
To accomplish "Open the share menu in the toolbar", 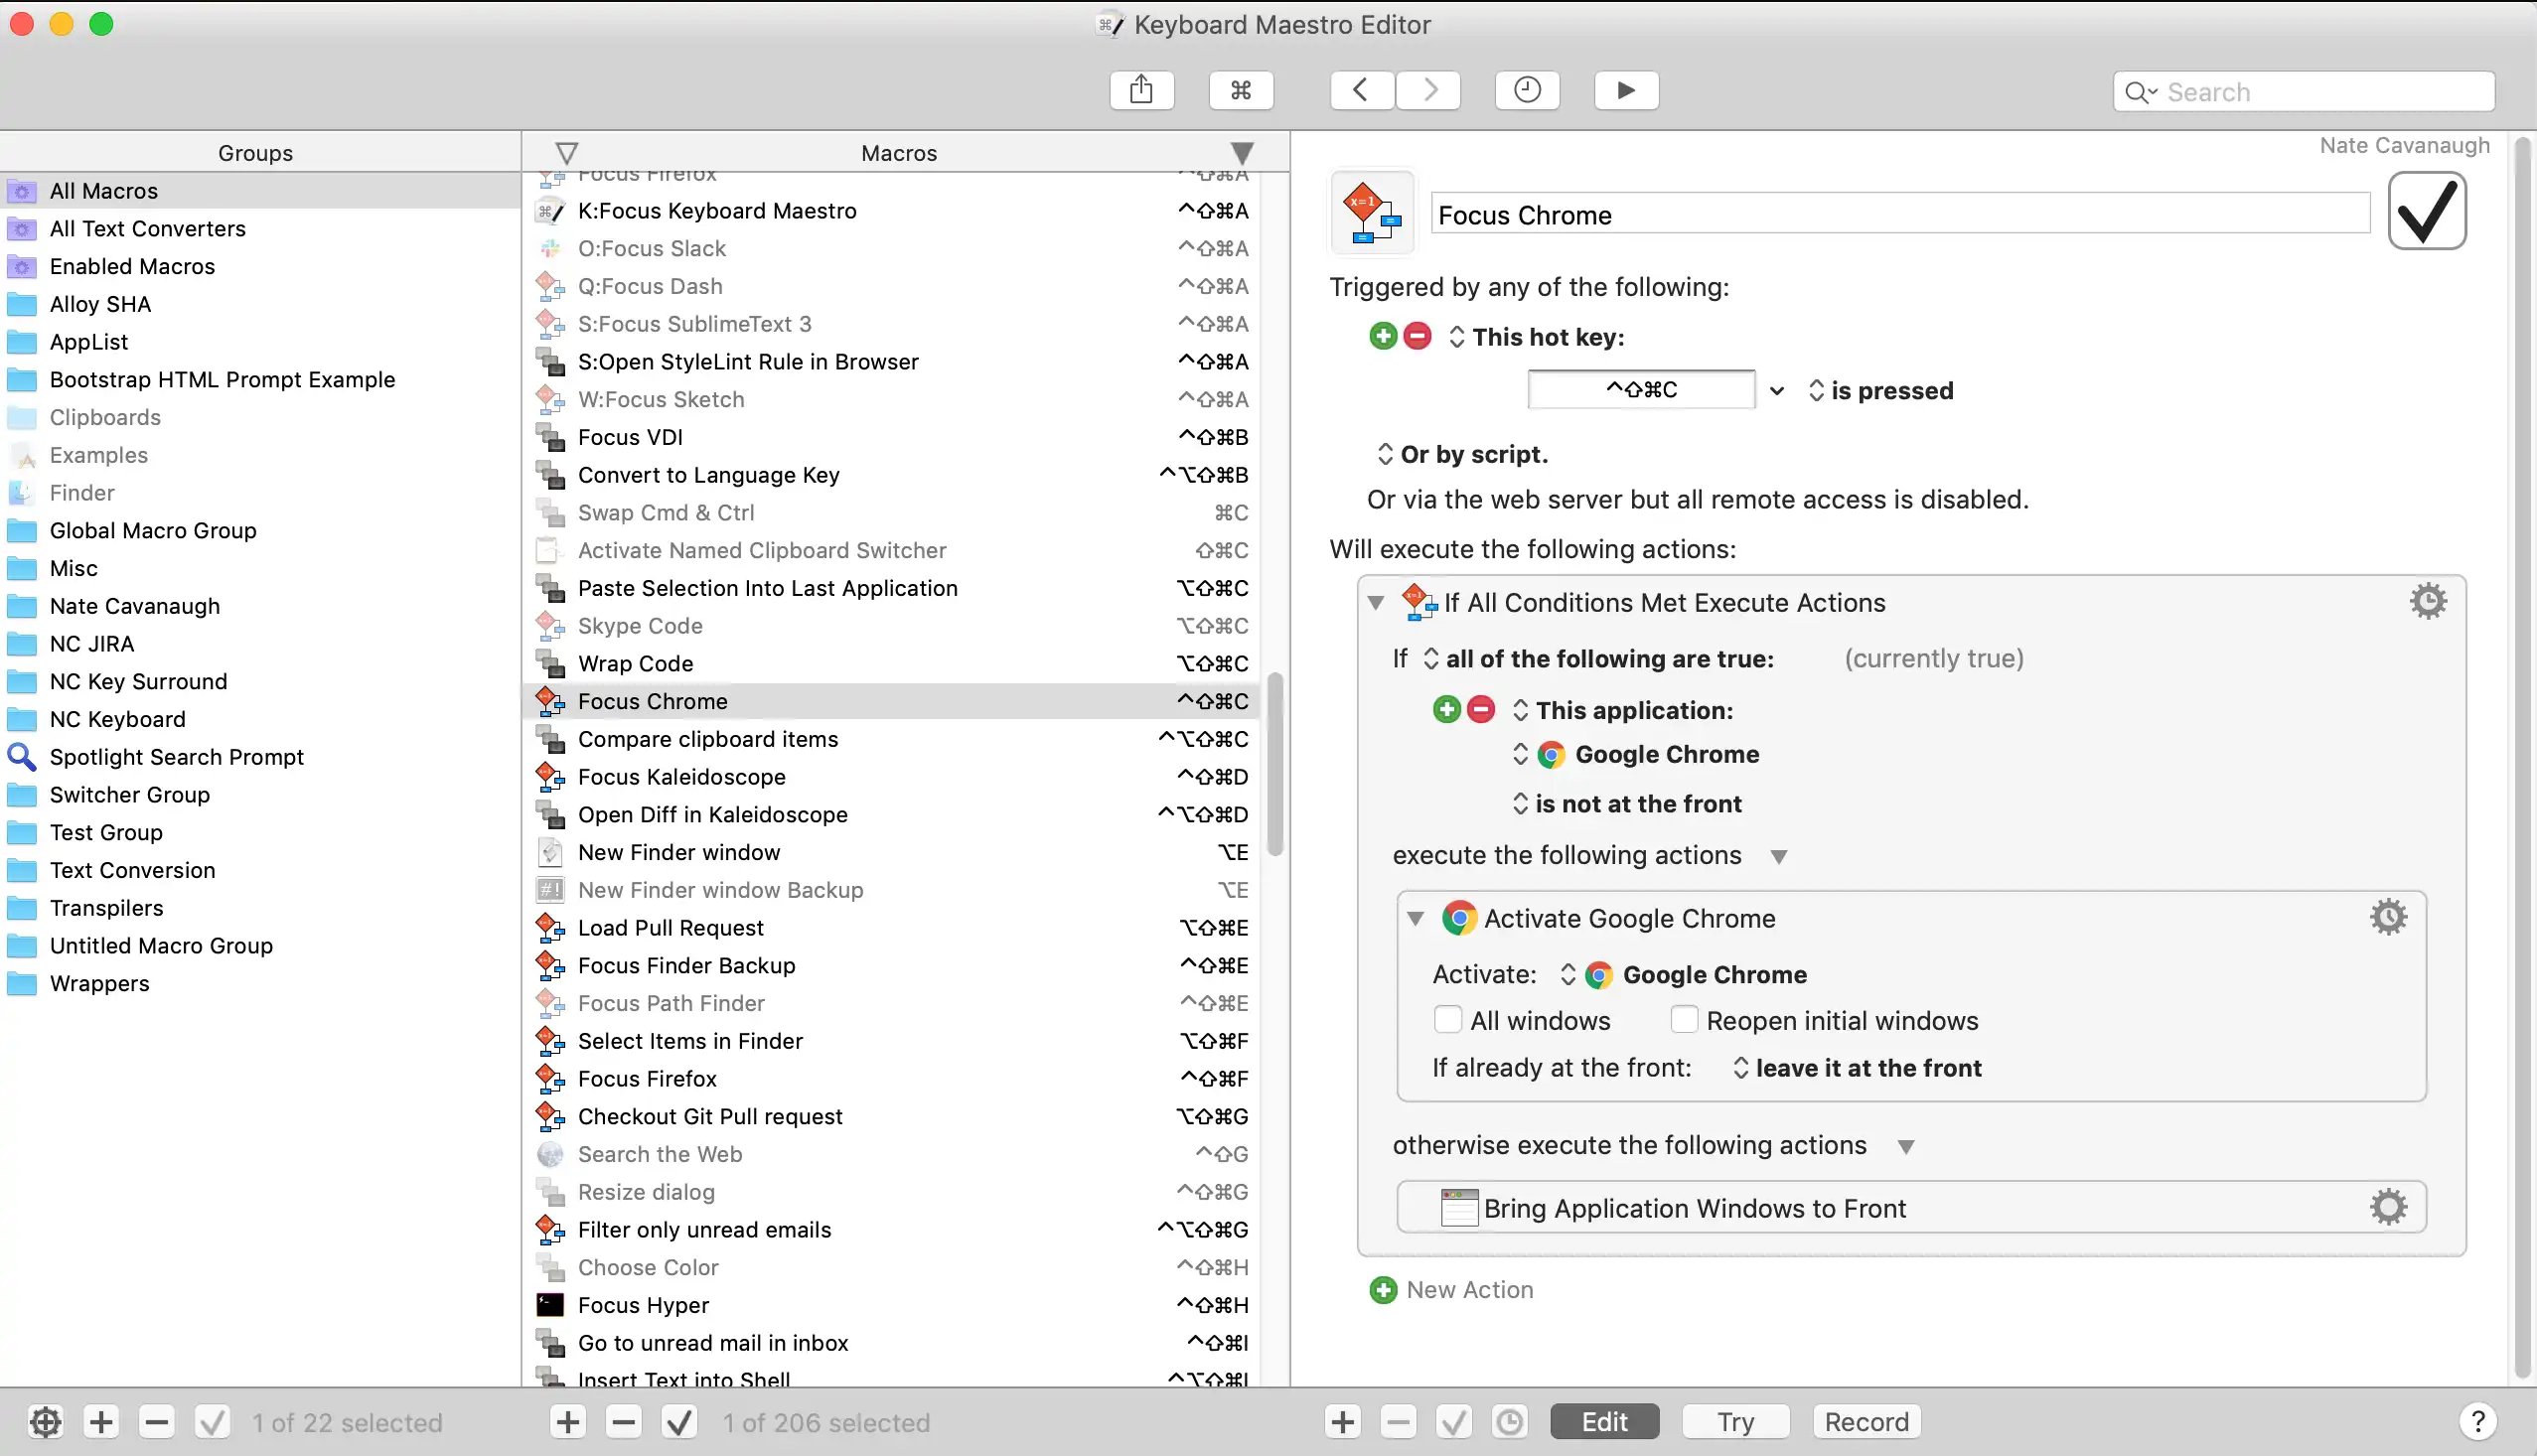I will [1141, 89].
